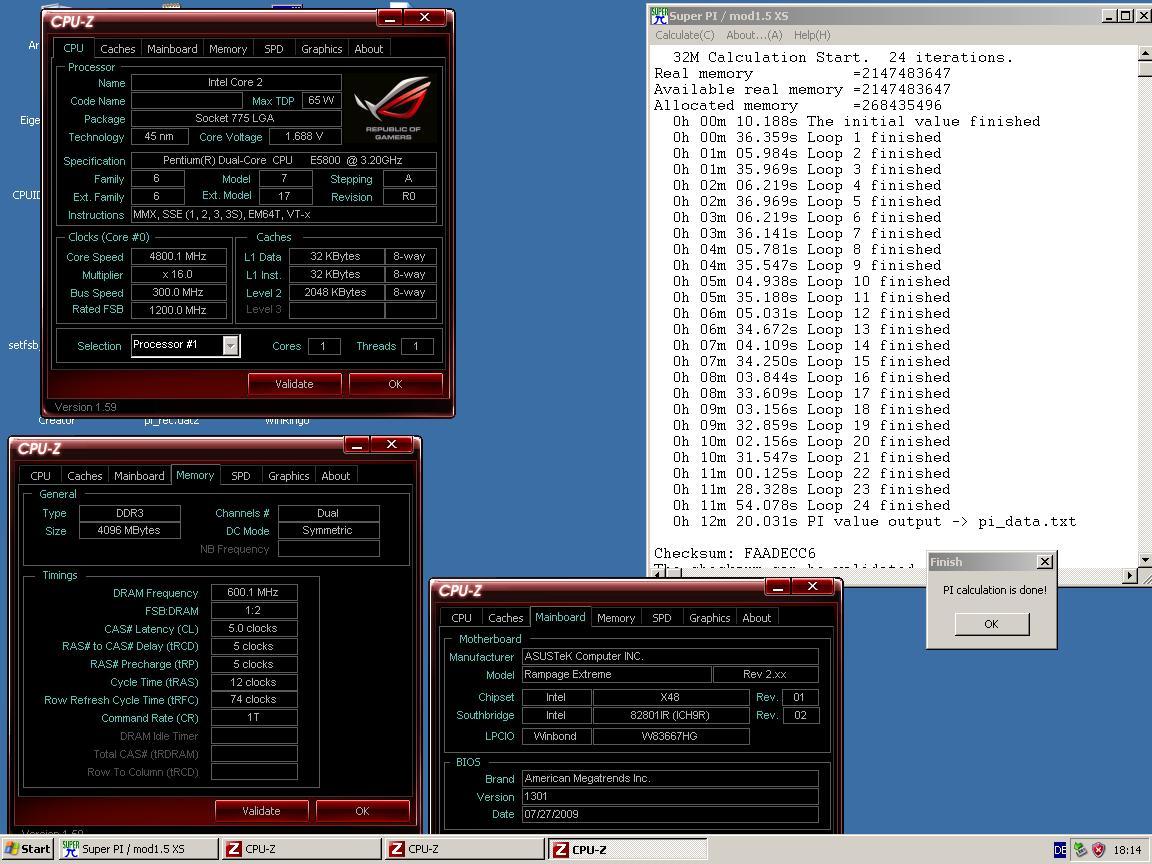The width and height of the screenshot is (1152, 864).
Task: Open SPD tab in the Mainboard CPU-Z window
Action: point(662,618)
